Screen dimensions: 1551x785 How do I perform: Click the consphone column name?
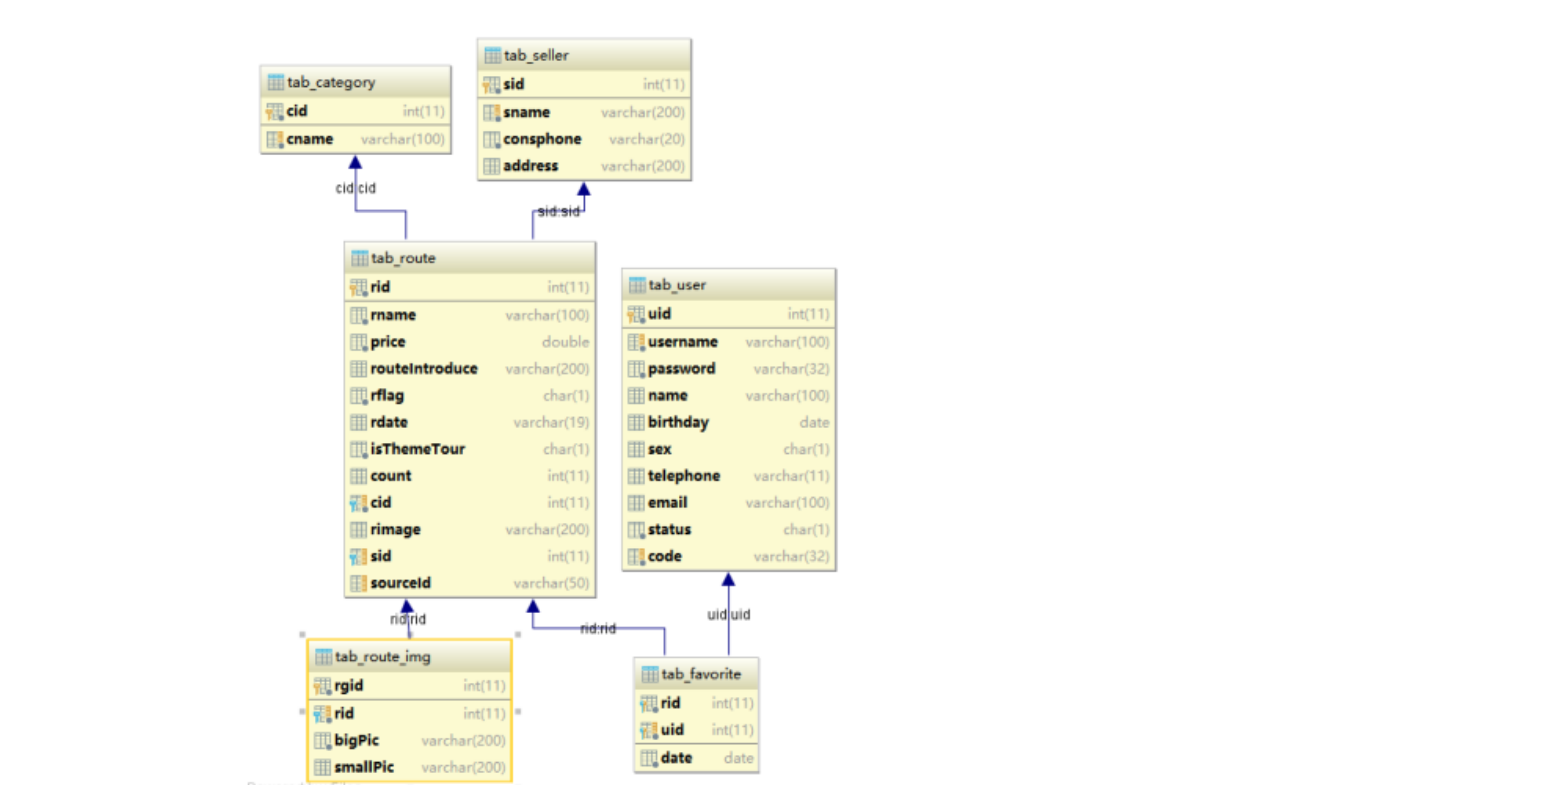542,139
